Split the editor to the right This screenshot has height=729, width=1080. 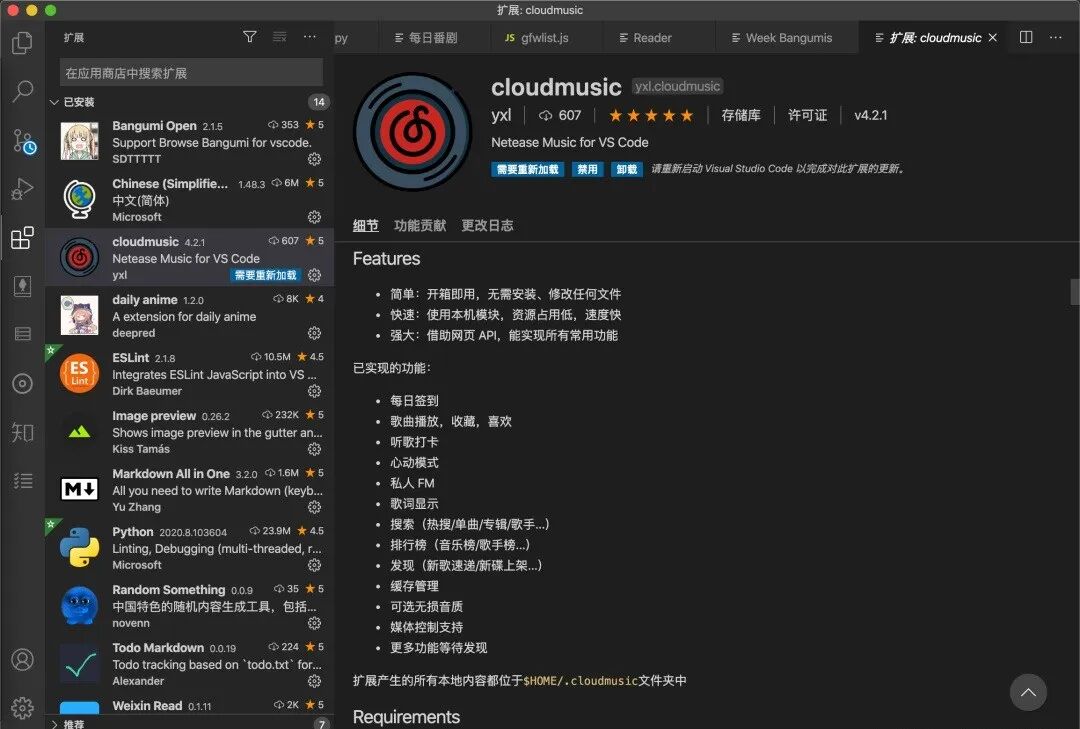click(1026, 37)
